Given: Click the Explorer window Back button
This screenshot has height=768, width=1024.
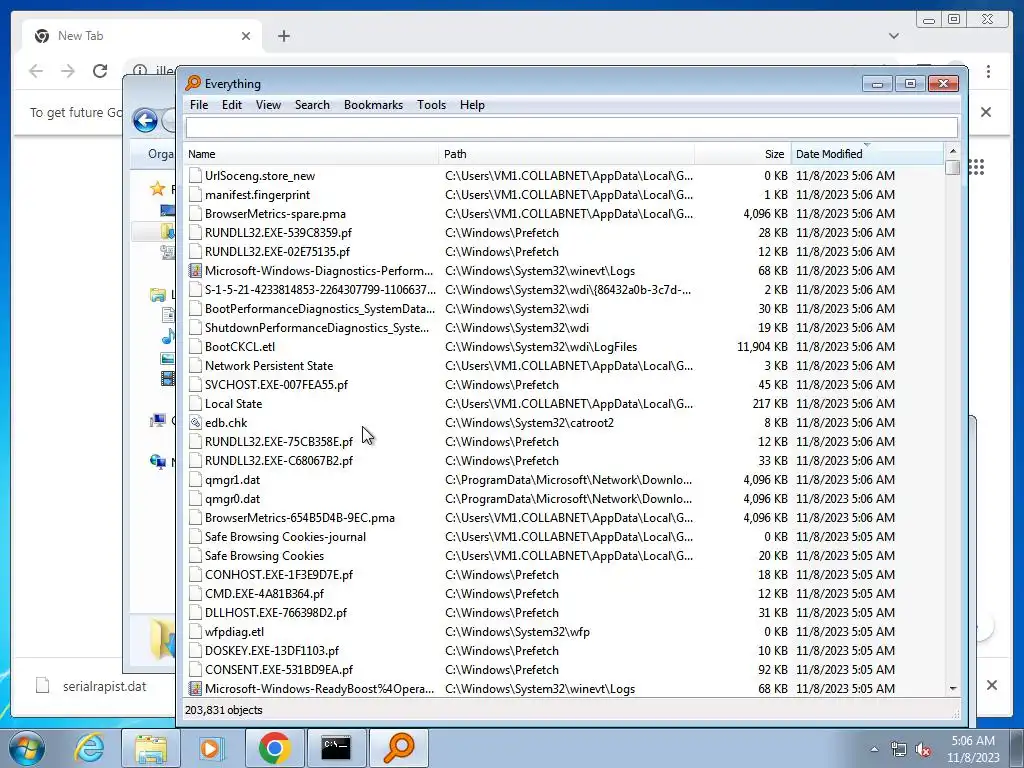Looking at the screenshot, I should click(145, 121).
